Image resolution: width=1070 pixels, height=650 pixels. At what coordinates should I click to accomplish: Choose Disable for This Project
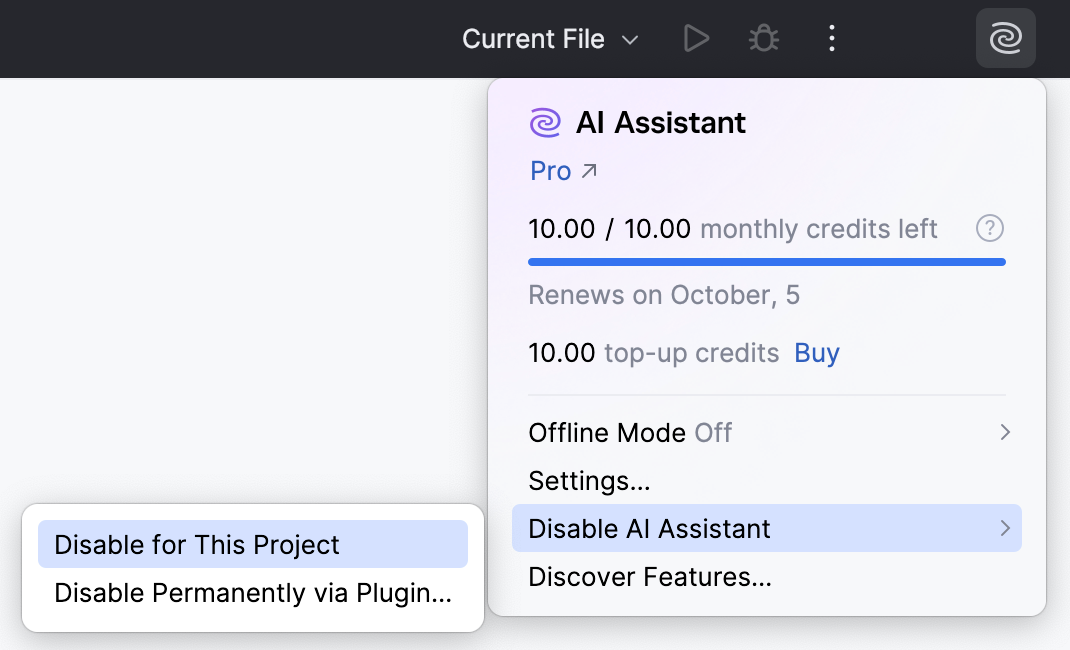252,544
